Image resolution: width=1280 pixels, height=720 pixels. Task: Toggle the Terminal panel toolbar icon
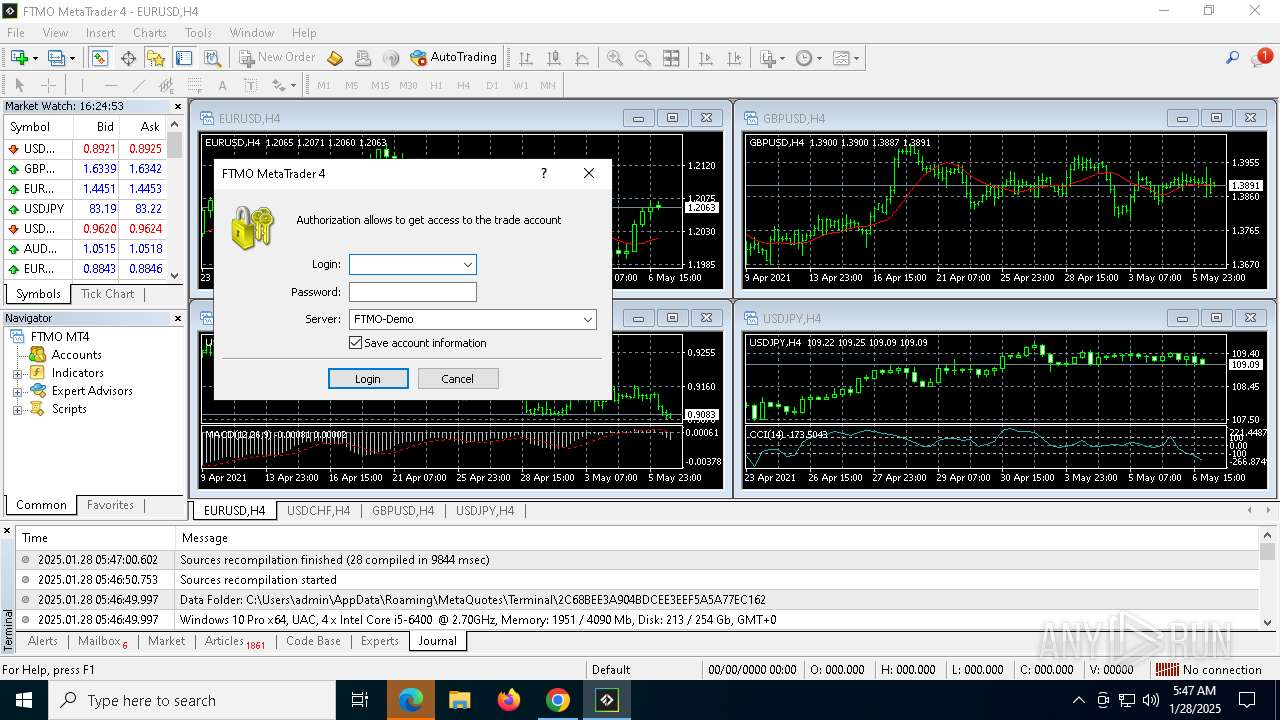(x=184, y=58)
